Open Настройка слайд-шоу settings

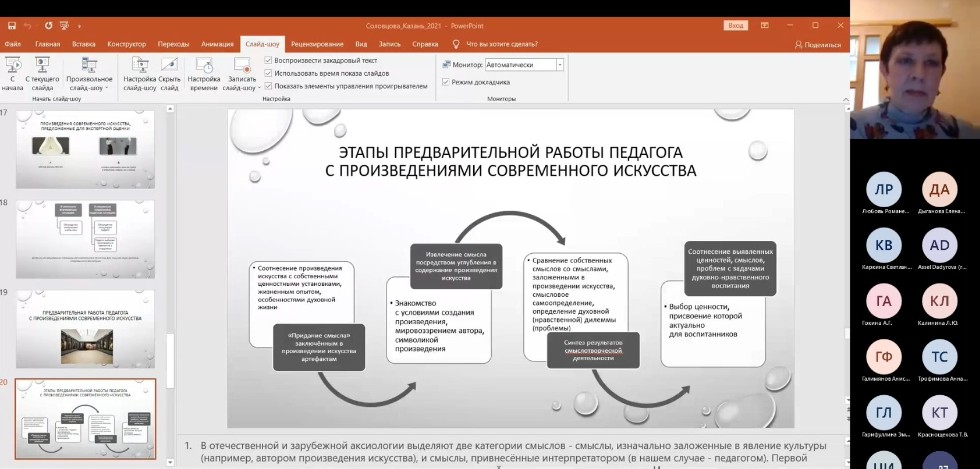pos(139,71)
